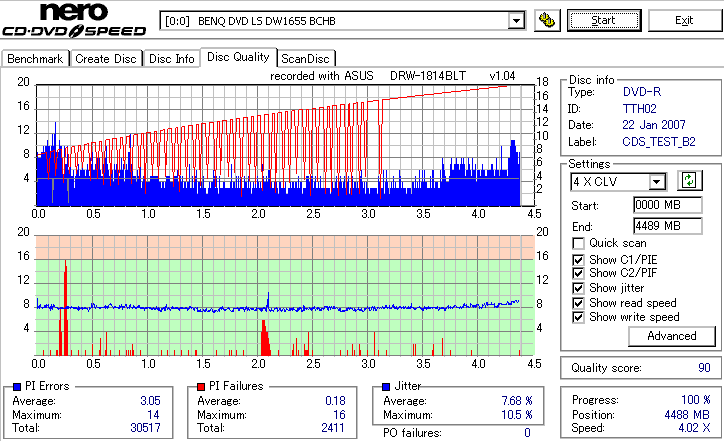Click Jitter maximum value 10.5 %
Image resolution: width=724 pixels, height=441 pixels.
pyautogui.click(x=517, y=415)
